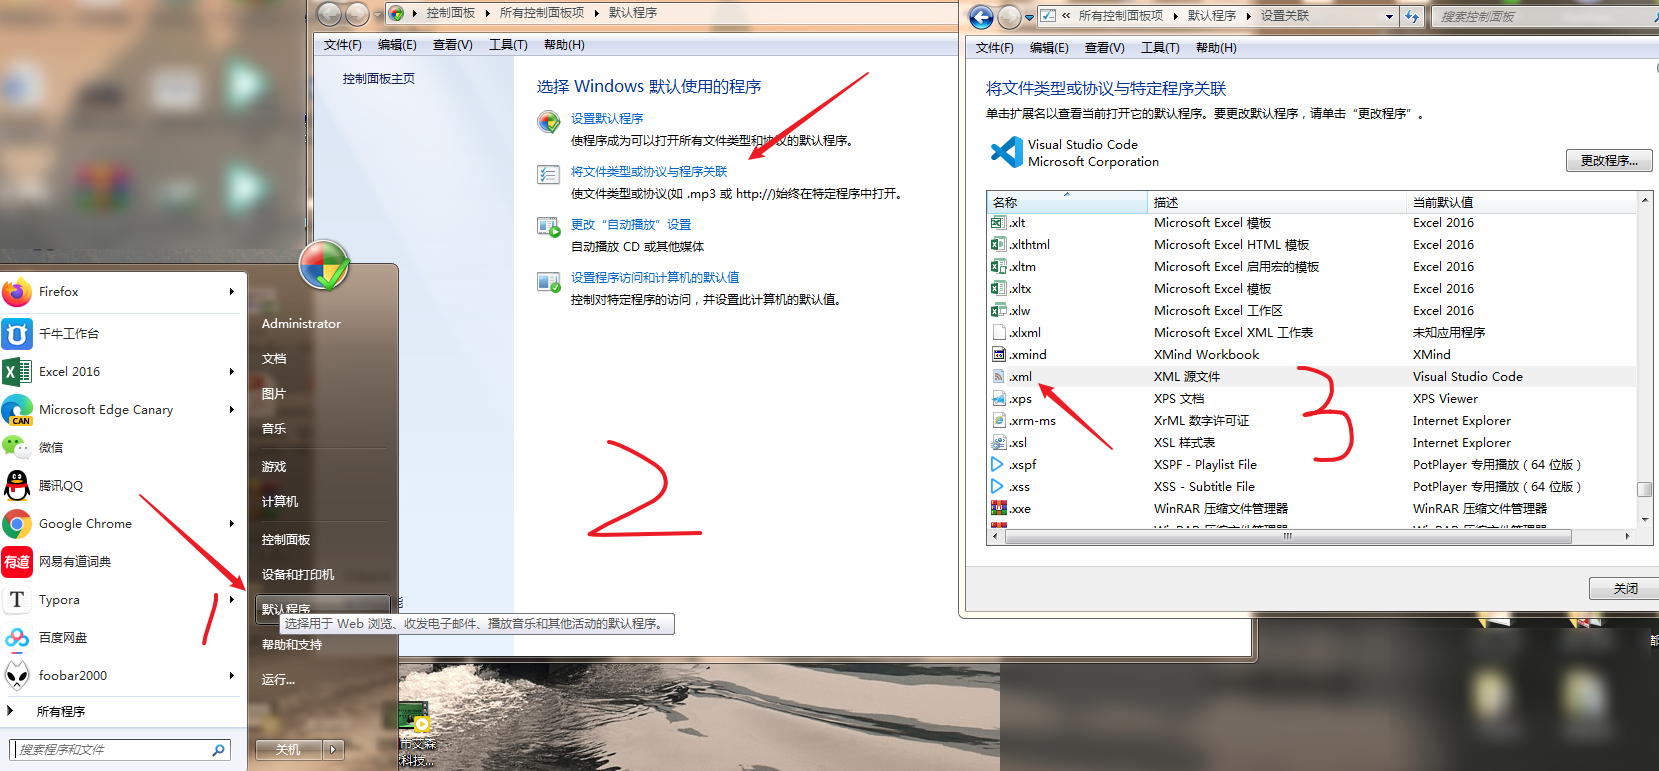Select the .xspf file type row
This screenshot has height=771, width=1659.
point(1311,465)
